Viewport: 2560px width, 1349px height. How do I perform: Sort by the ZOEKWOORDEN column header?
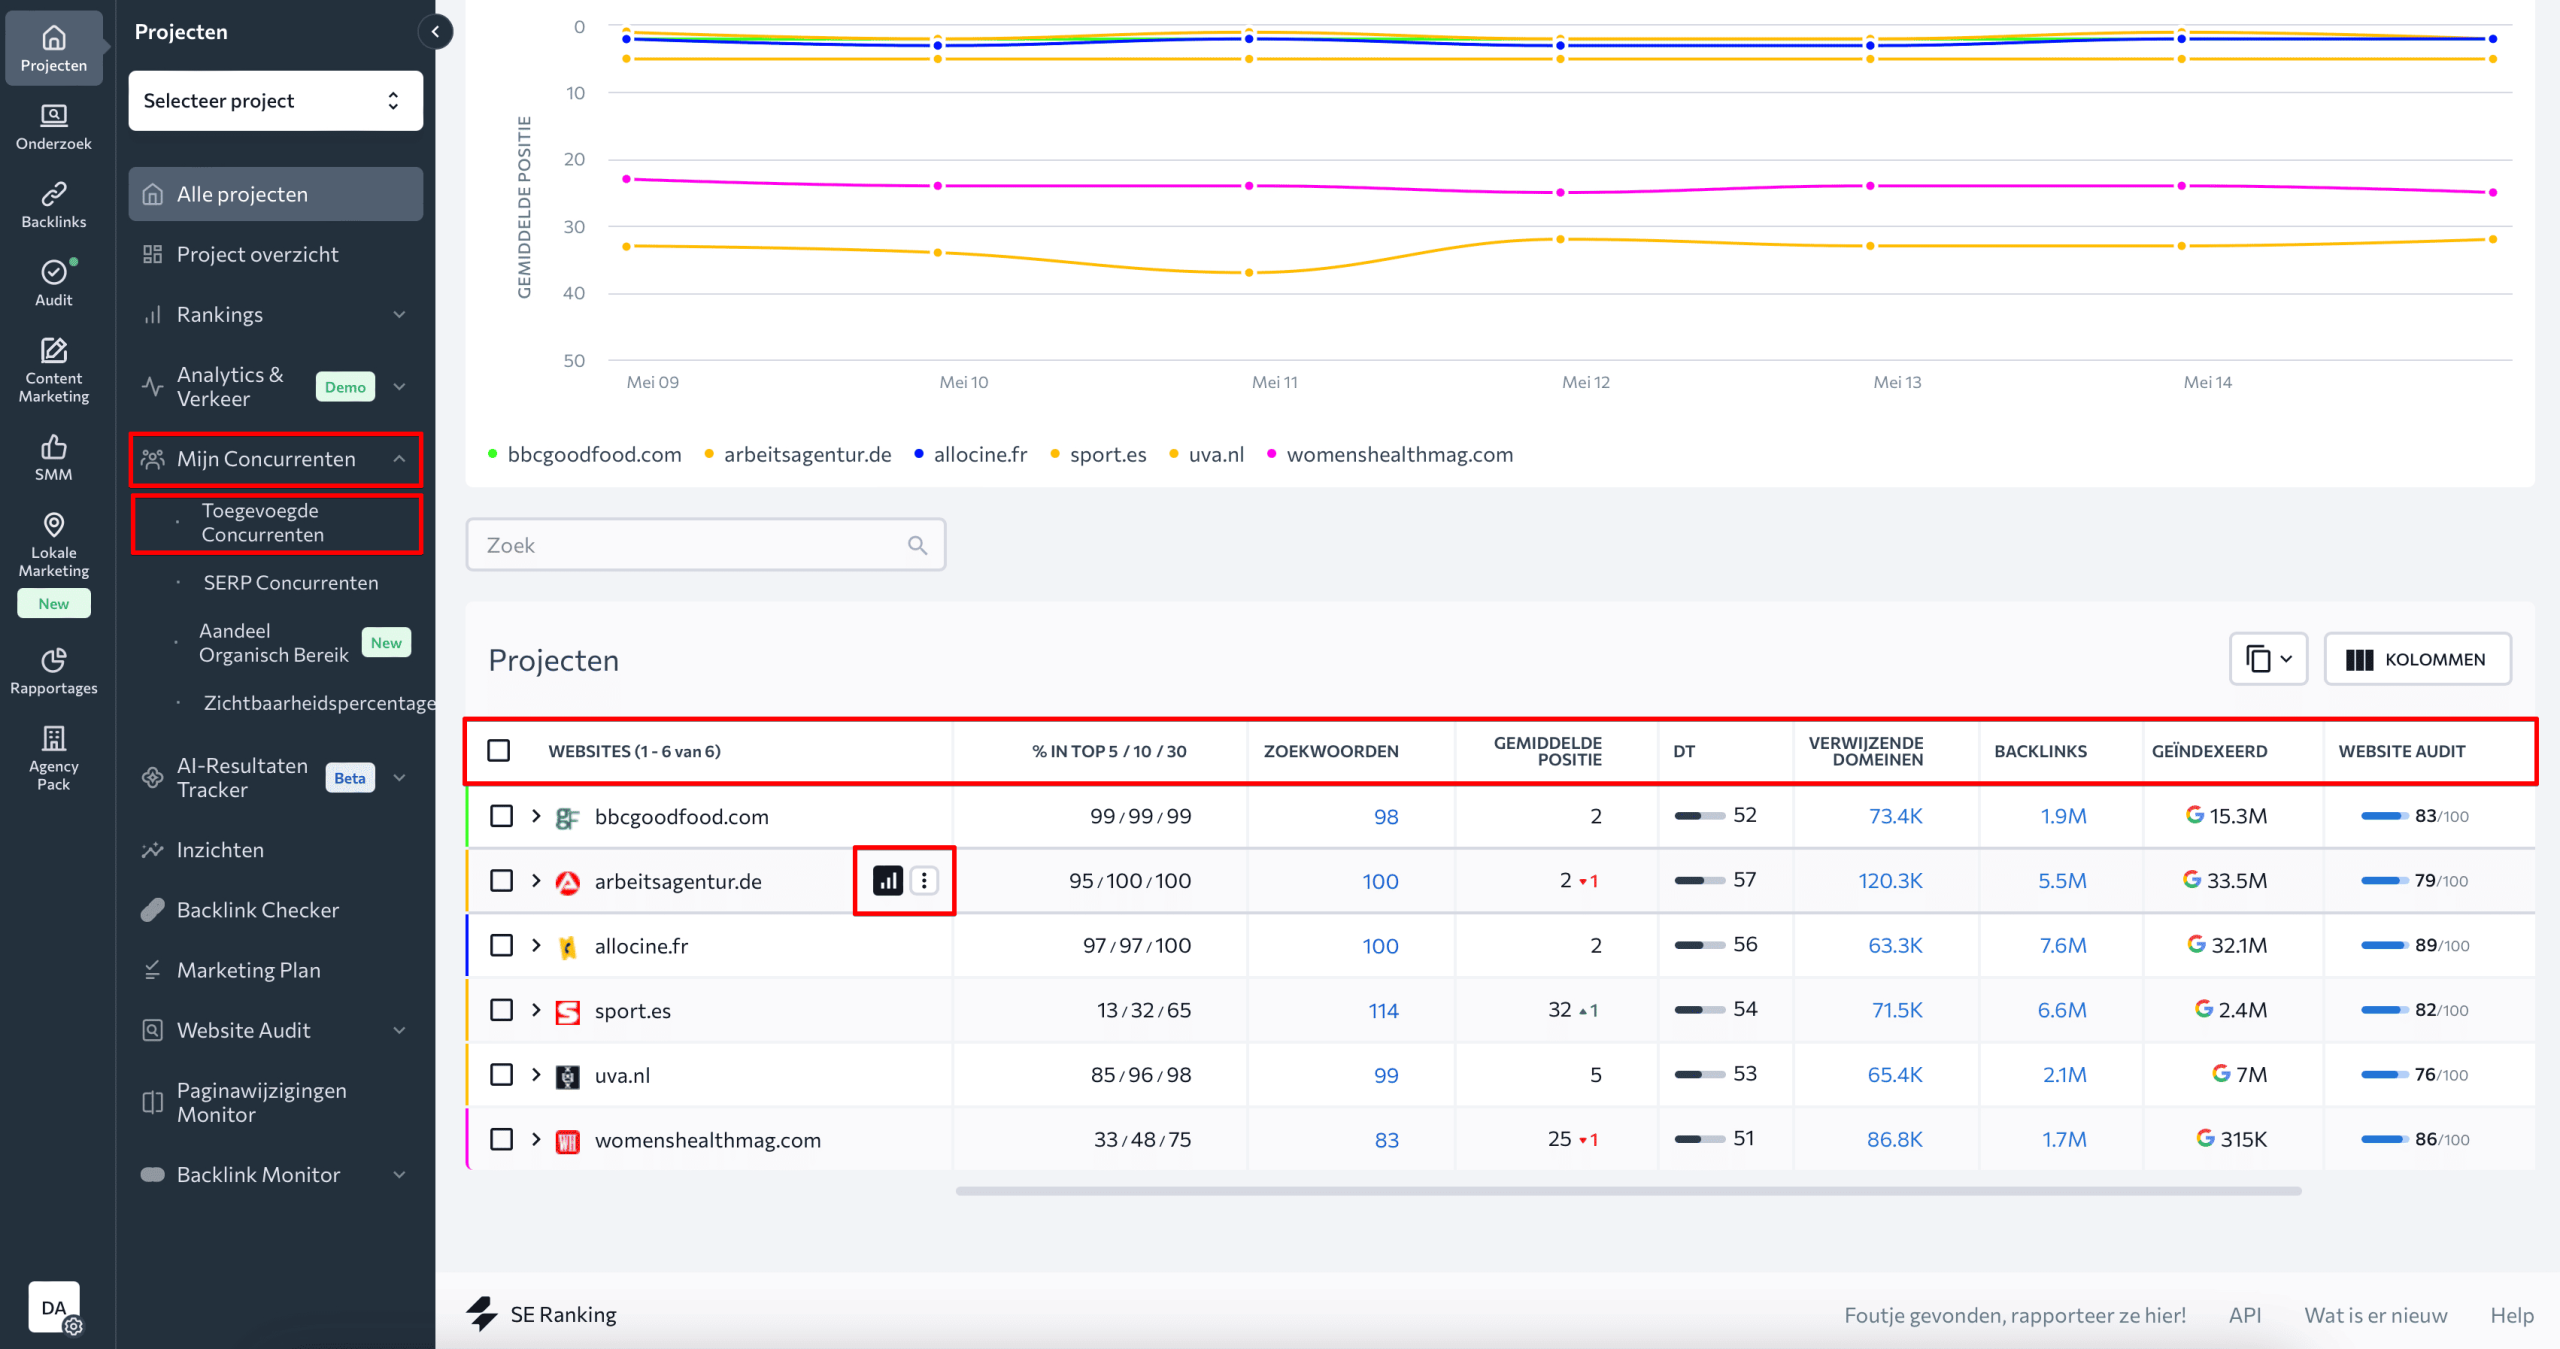pos(1330,751)
